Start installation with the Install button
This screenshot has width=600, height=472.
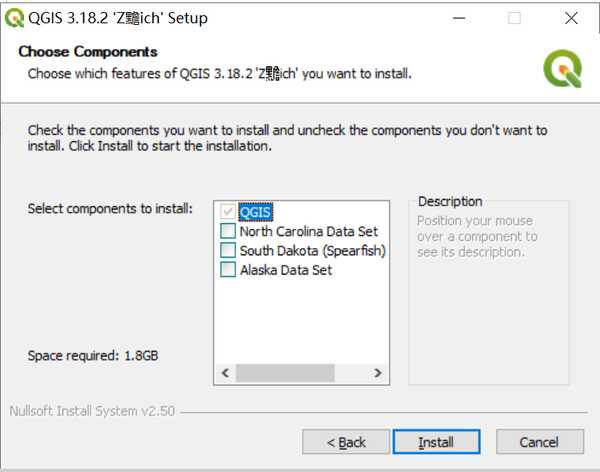coord(436,442)
